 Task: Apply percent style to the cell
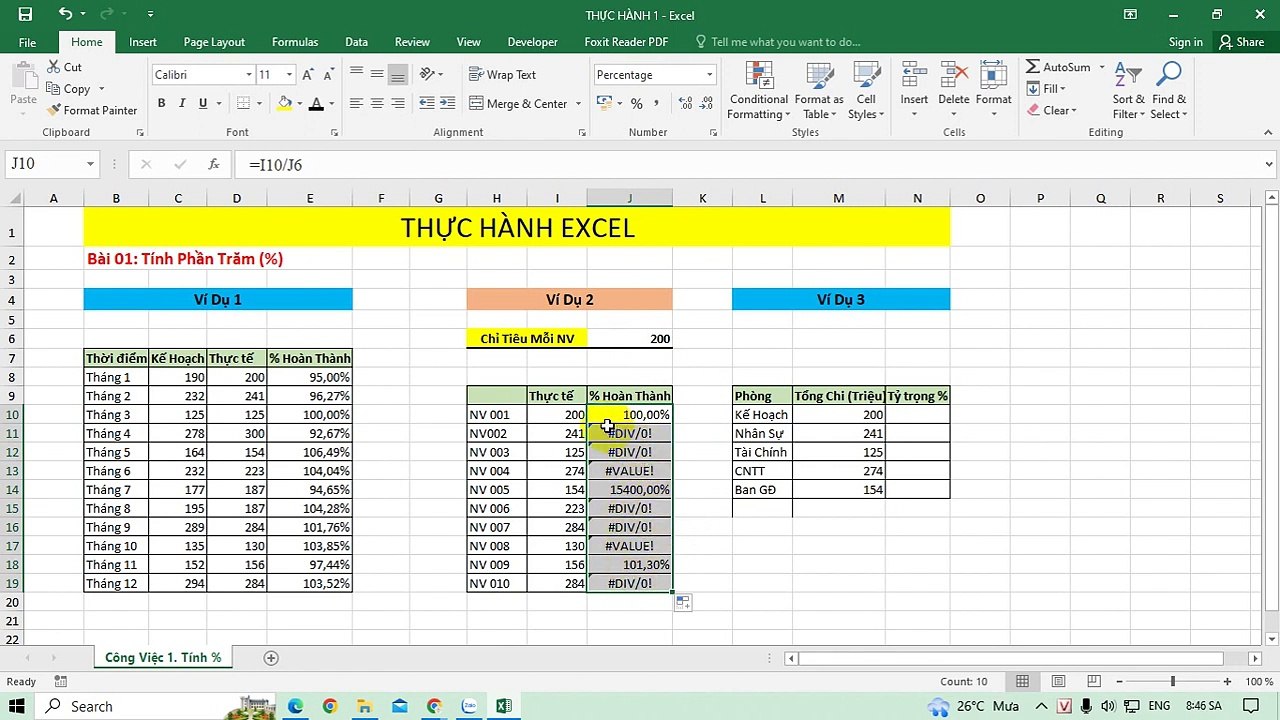point(636,104)
